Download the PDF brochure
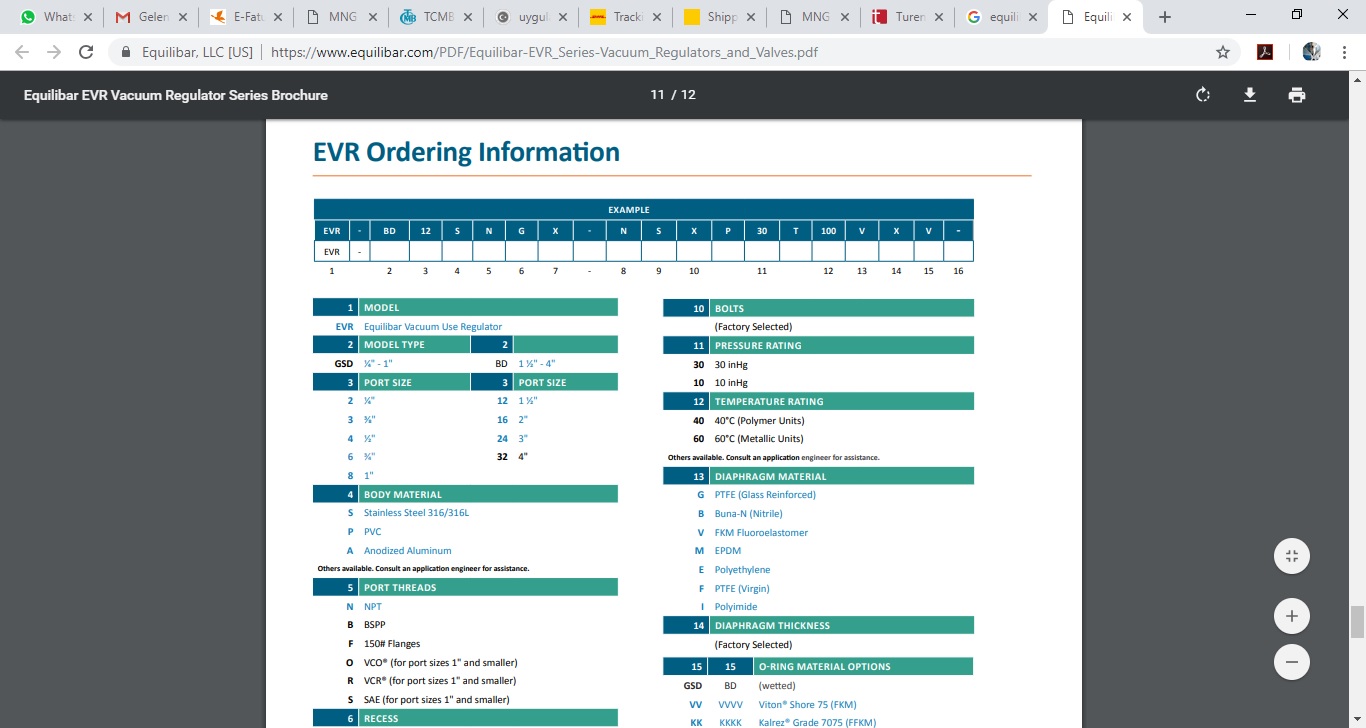This screenshot has height=728, width=1366. point(1250,95)
